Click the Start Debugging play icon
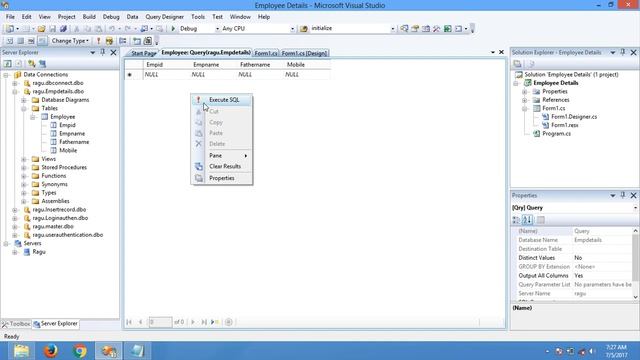Screen dimensions: 640x360 pyautogui.click(x=173, y=29)
